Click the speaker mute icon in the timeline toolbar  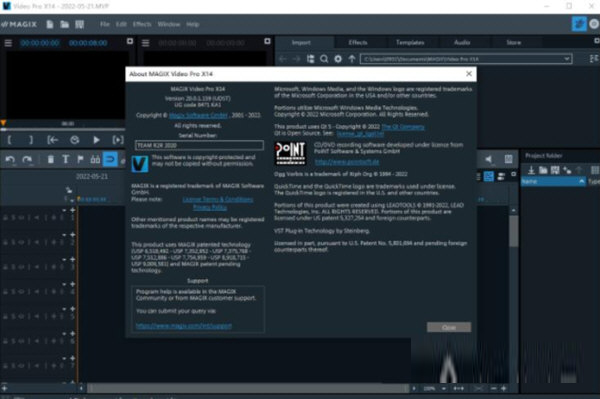point(489,159)
